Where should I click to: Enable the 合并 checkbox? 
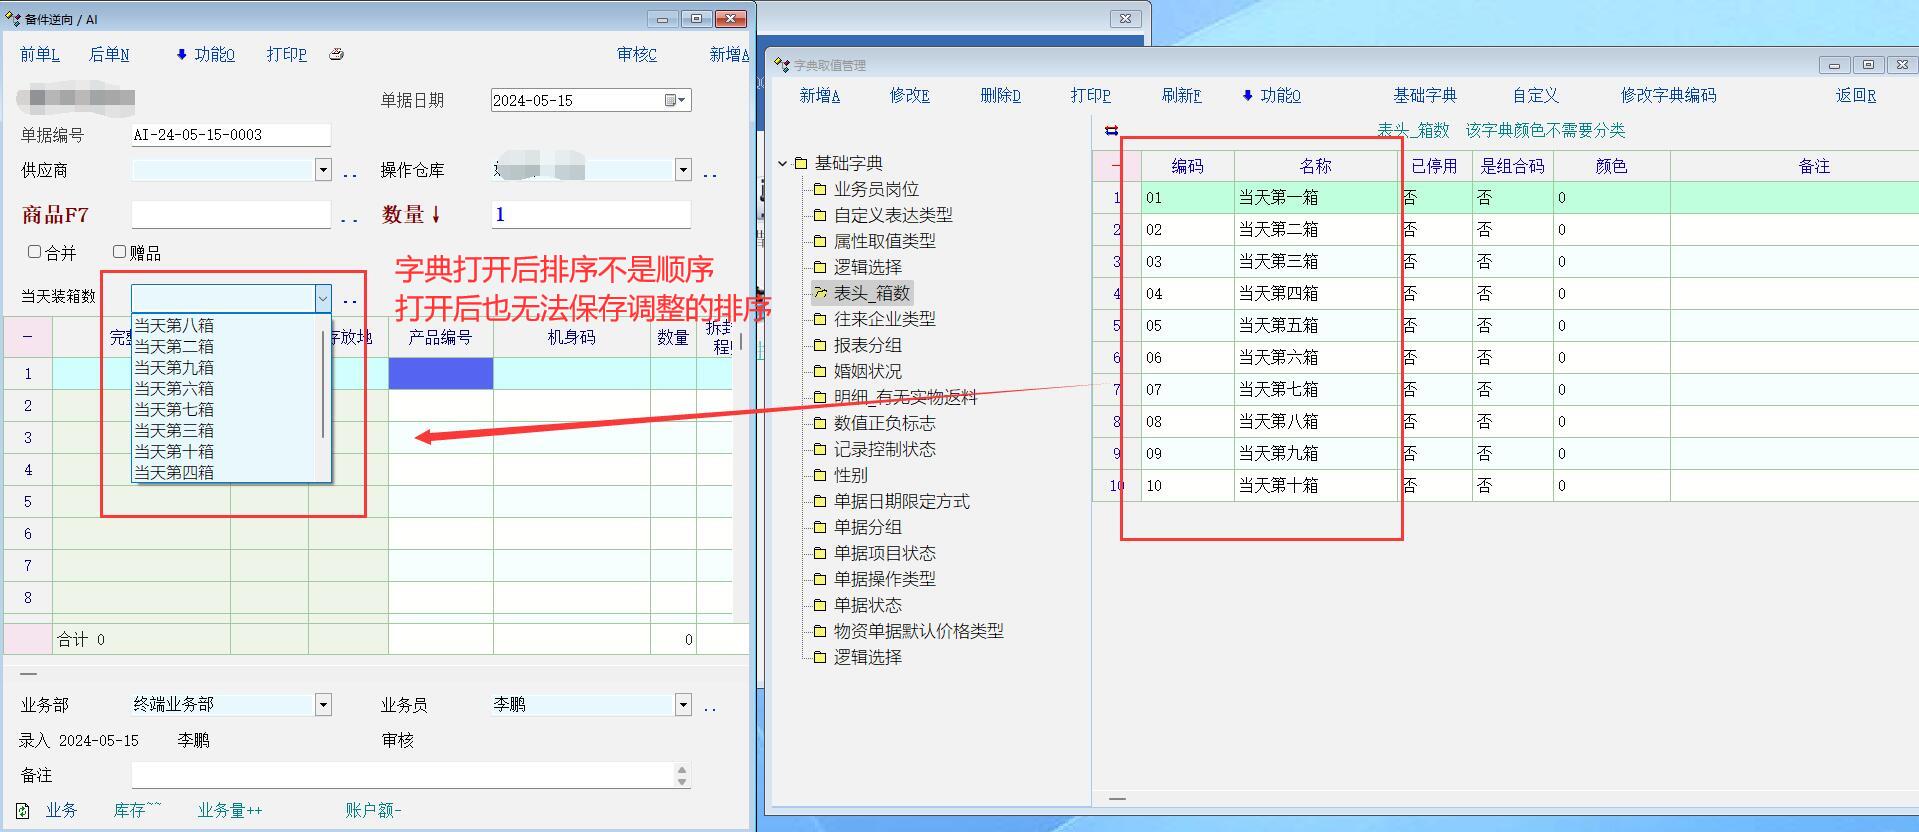35,252
